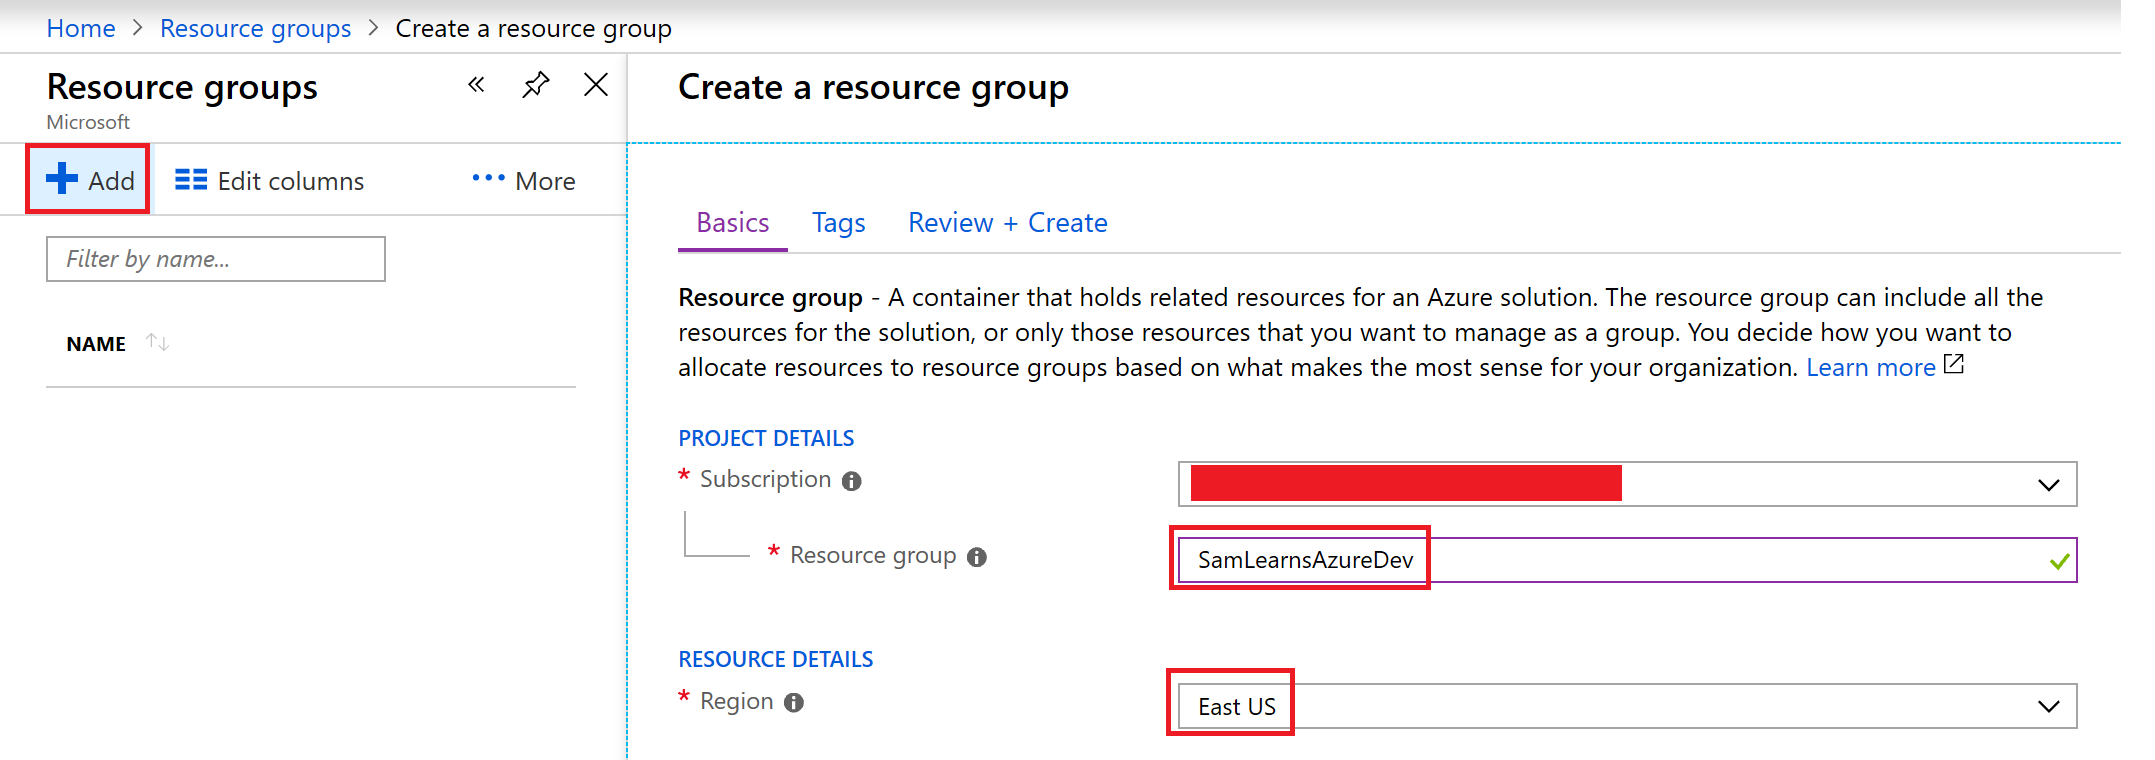Click the Subscription info icon
The height and width of the screenshot is (760, 2155).
click(851, 481)
